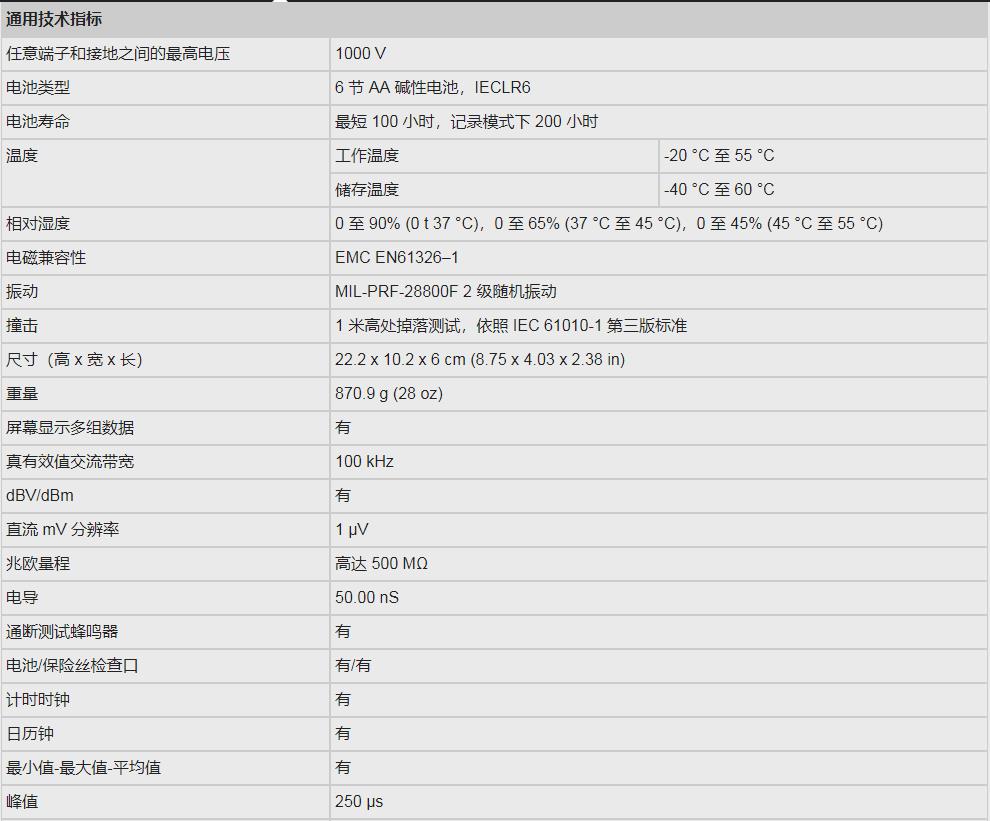This screenshot has width=990, height=821.
Task: Click the 储存温度 sub-row label
Action: [367, 190]
